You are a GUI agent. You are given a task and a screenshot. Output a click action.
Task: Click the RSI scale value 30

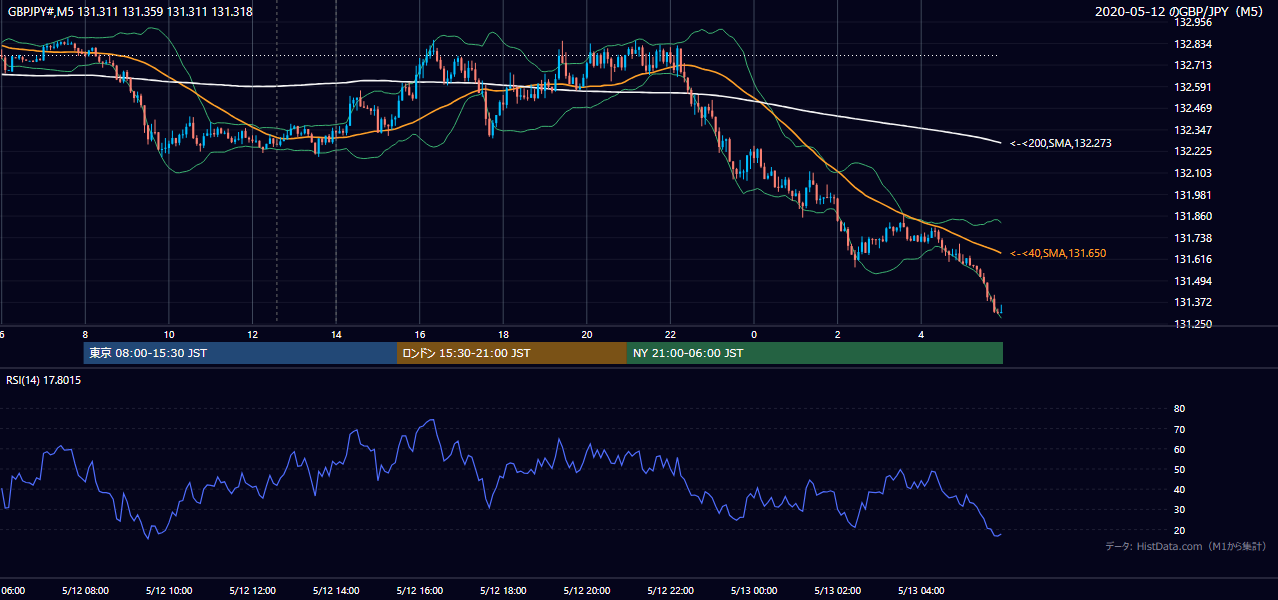click(x=1180, y=510)
